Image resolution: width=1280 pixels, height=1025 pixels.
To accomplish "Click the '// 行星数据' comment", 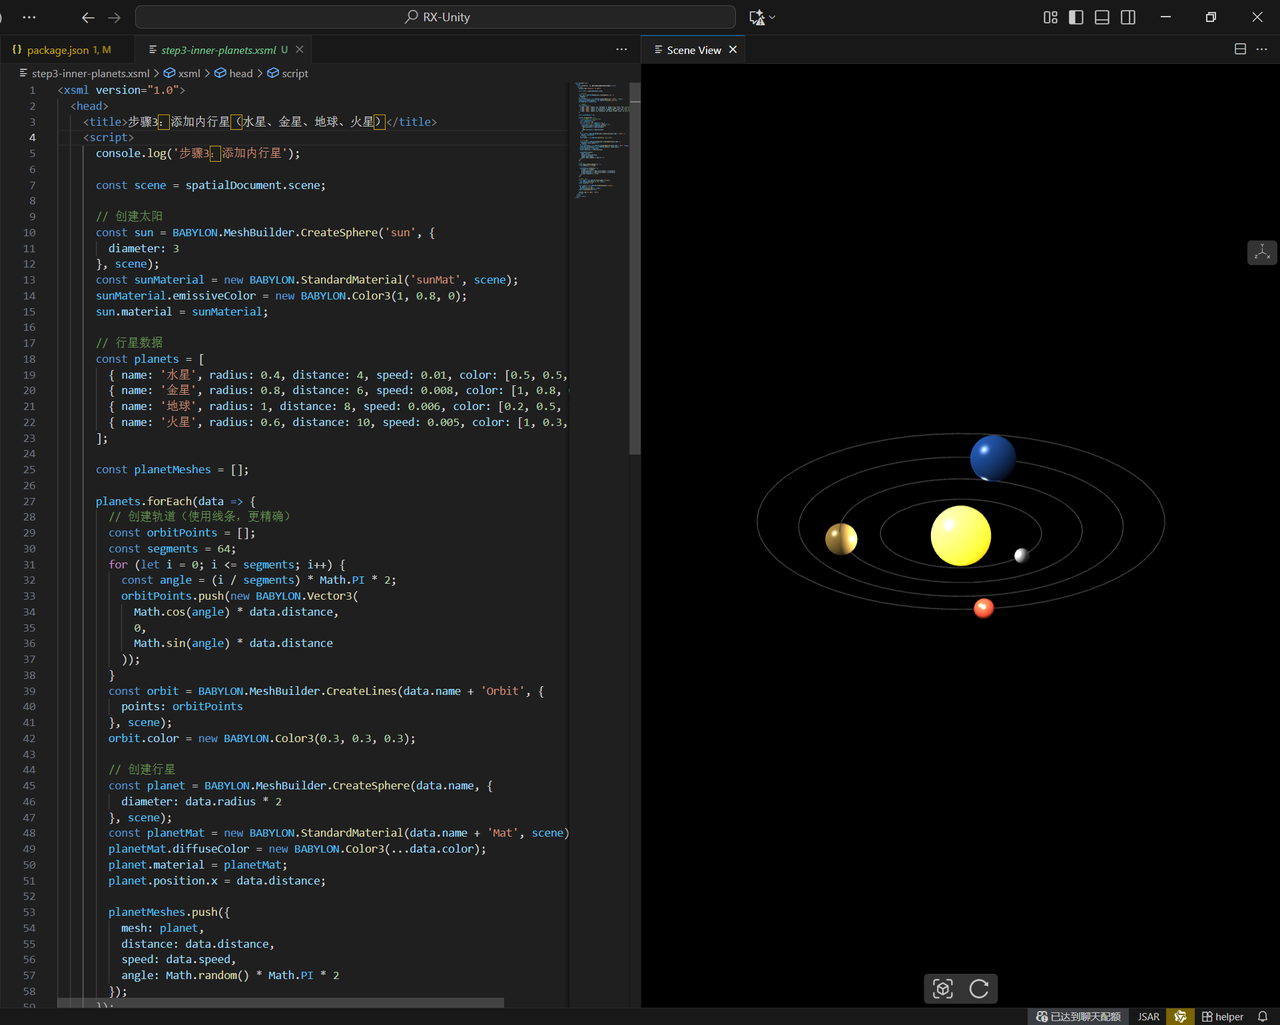I will tap(129, 343).
